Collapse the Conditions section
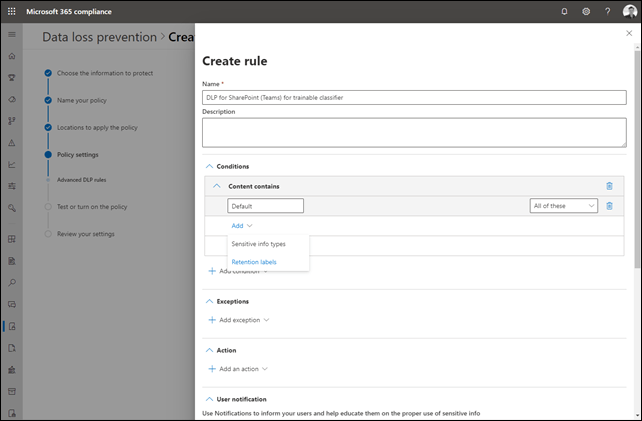 click(208, 166)
